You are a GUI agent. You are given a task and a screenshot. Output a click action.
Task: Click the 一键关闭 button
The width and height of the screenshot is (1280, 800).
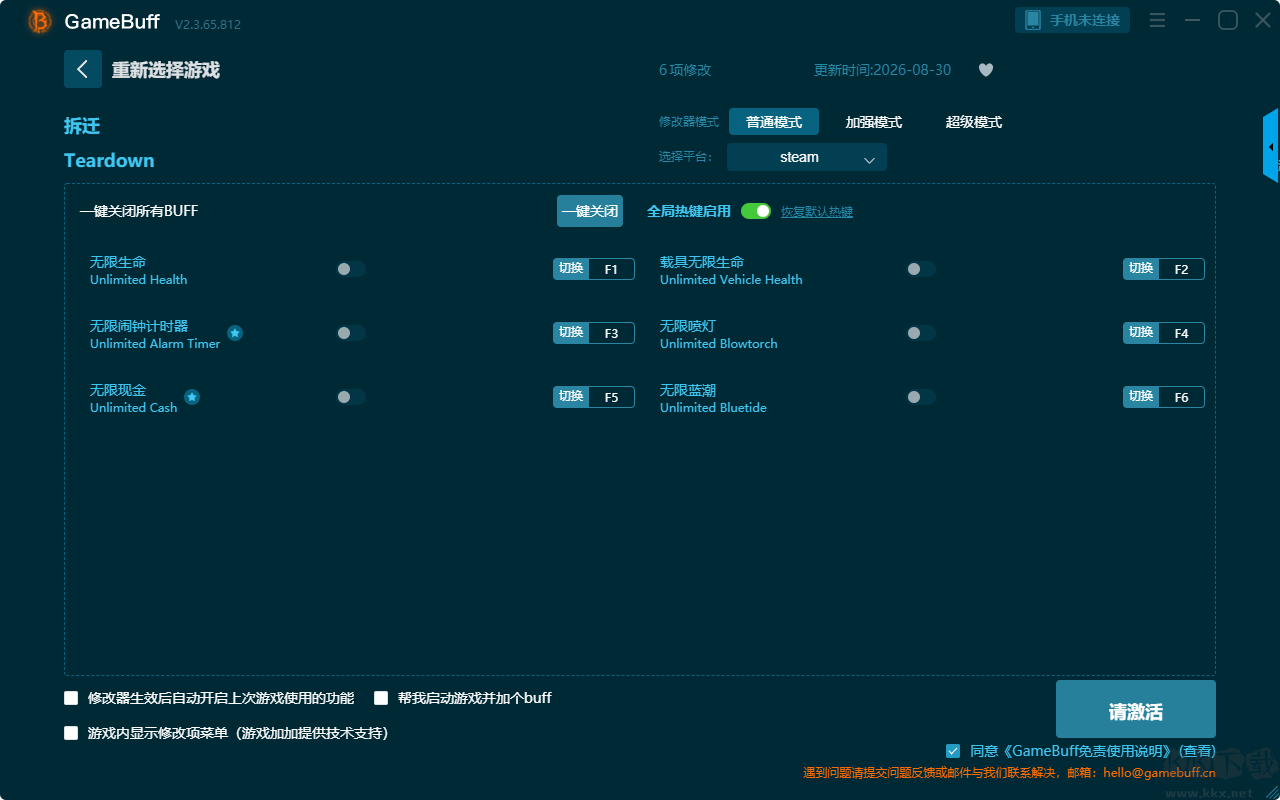click(590, 211)
